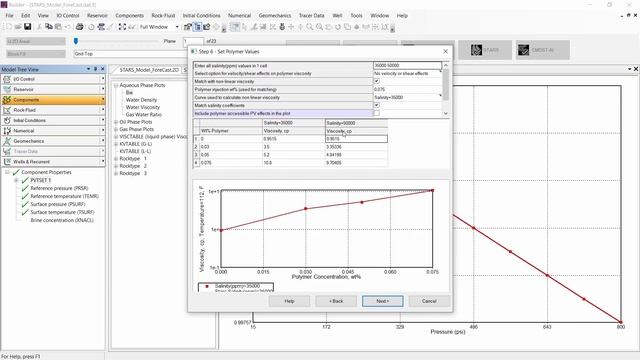
Task: Open the Tools menu
Action: pyautogui.click(x=356, y=16)
